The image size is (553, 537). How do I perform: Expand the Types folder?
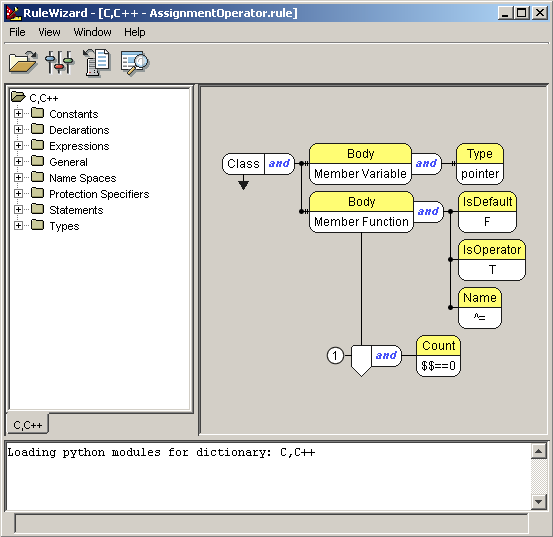[x=18, y=225]
